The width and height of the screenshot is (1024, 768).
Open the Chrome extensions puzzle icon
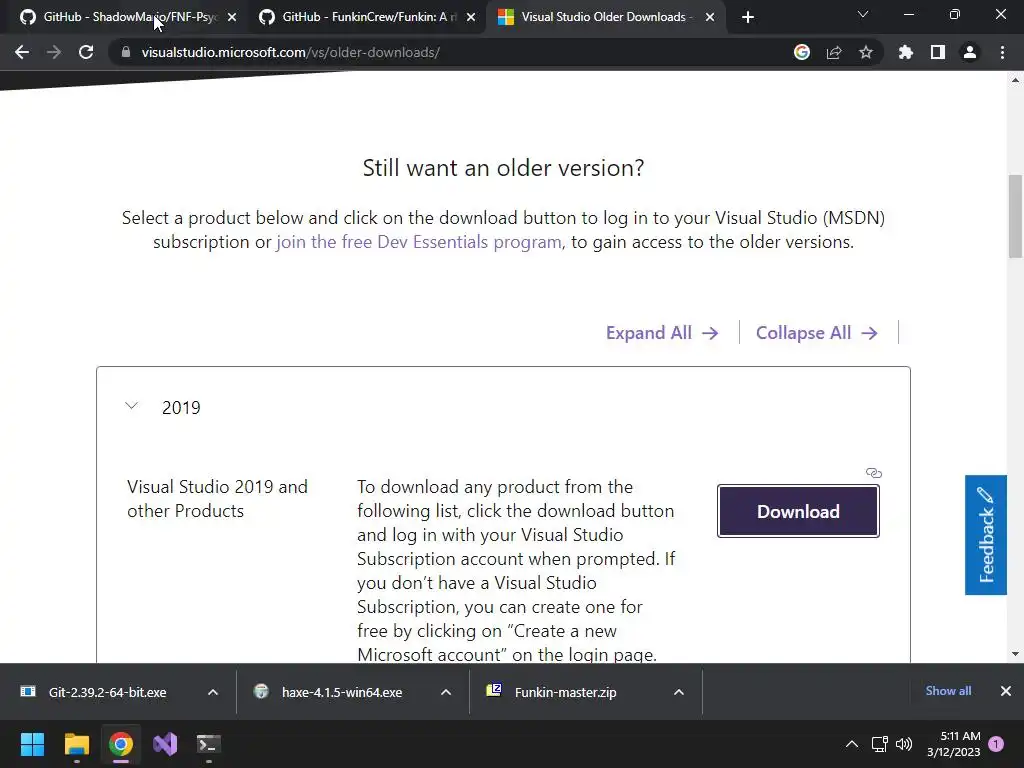click(906, 52)
